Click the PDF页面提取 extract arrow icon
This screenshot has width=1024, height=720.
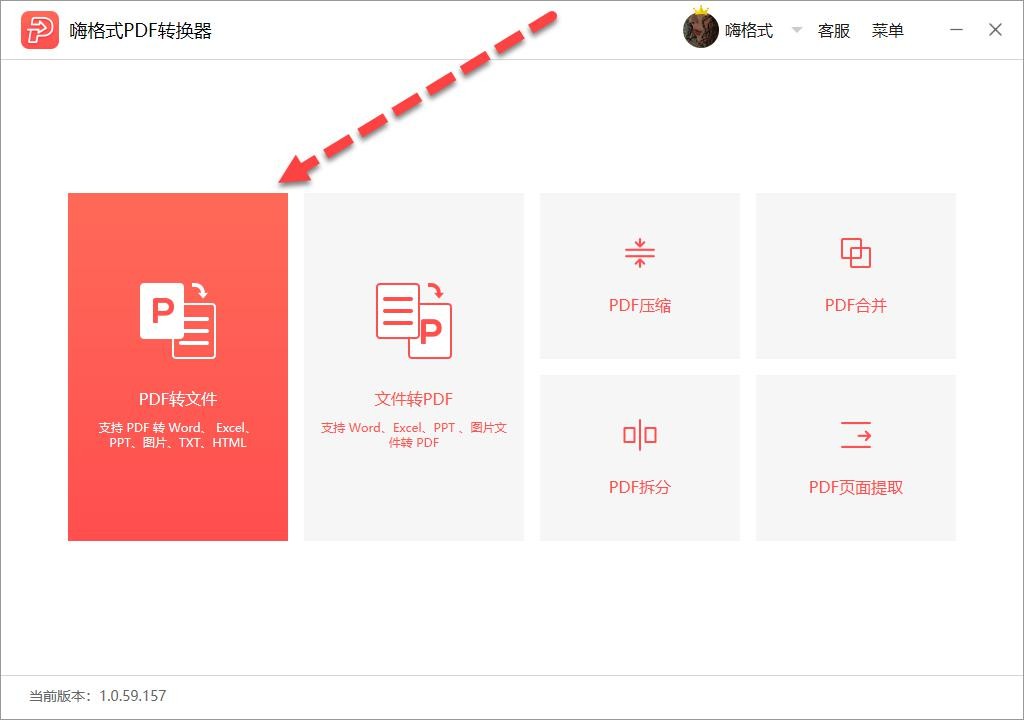pyautogui.click(x=856, y=435)
